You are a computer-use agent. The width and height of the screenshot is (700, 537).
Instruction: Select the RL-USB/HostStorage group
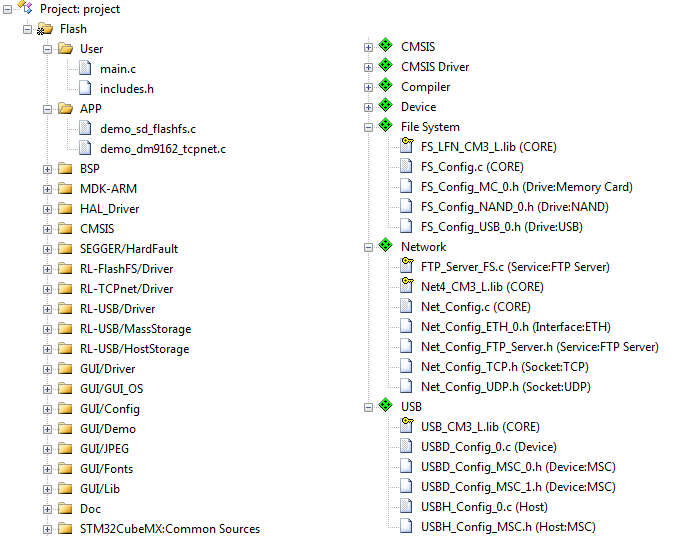point(134,349)
